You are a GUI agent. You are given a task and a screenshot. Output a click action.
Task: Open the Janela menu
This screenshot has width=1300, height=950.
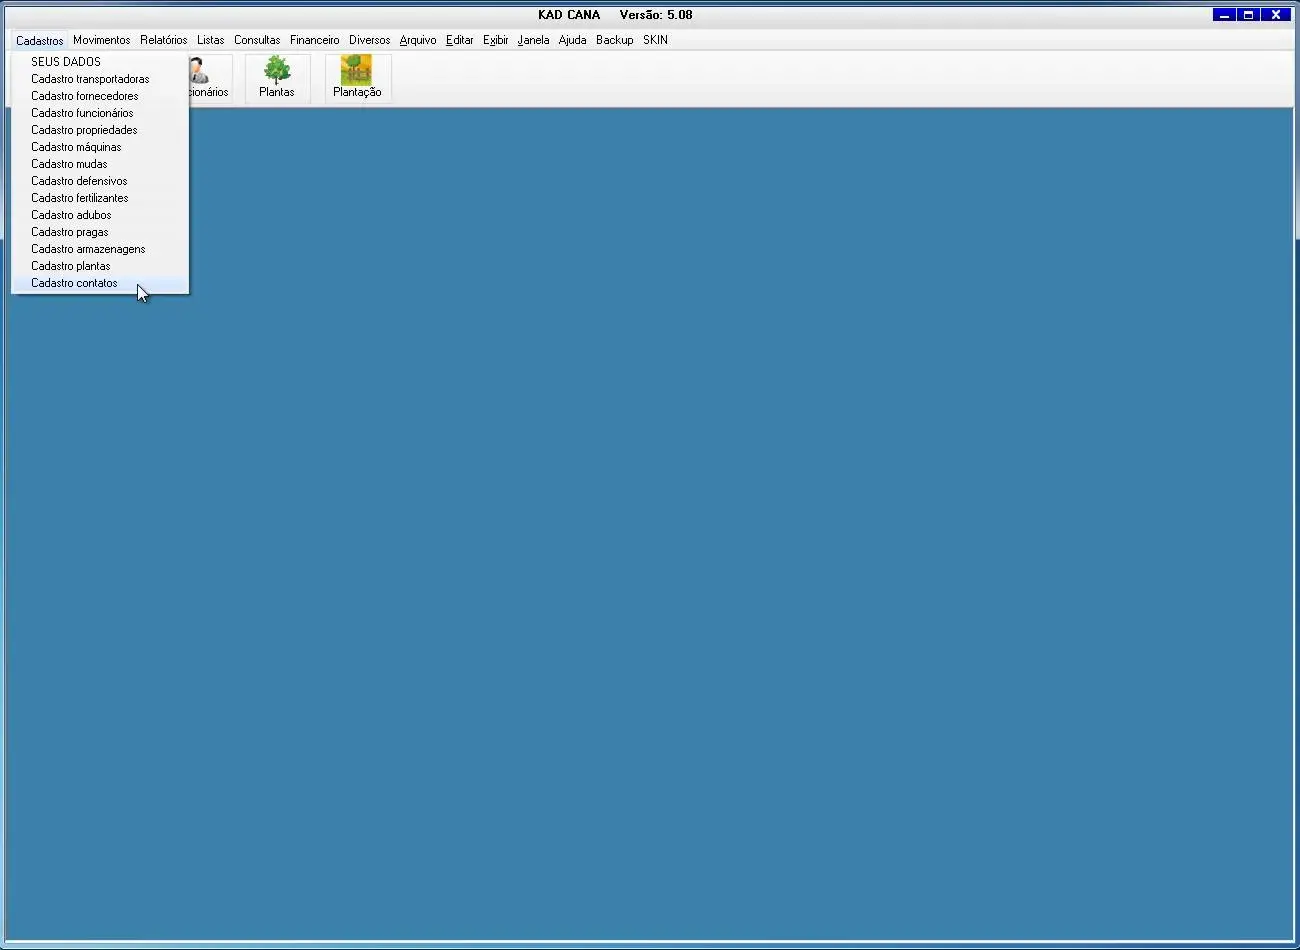[534, 40]
